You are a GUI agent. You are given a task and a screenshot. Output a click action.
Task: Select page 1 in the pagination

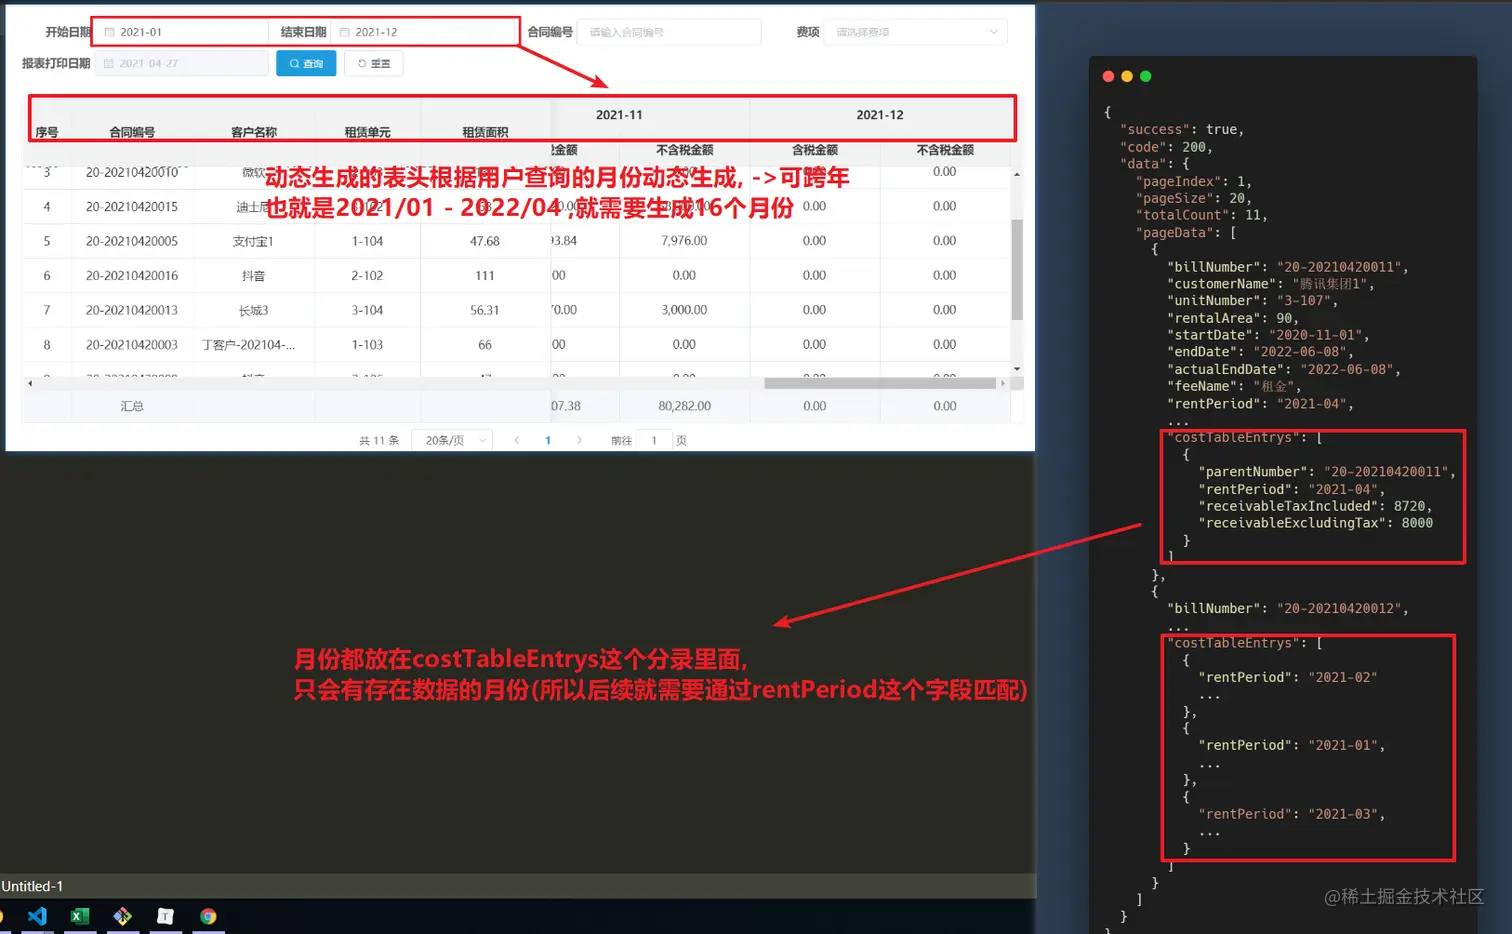coord(548,440)
